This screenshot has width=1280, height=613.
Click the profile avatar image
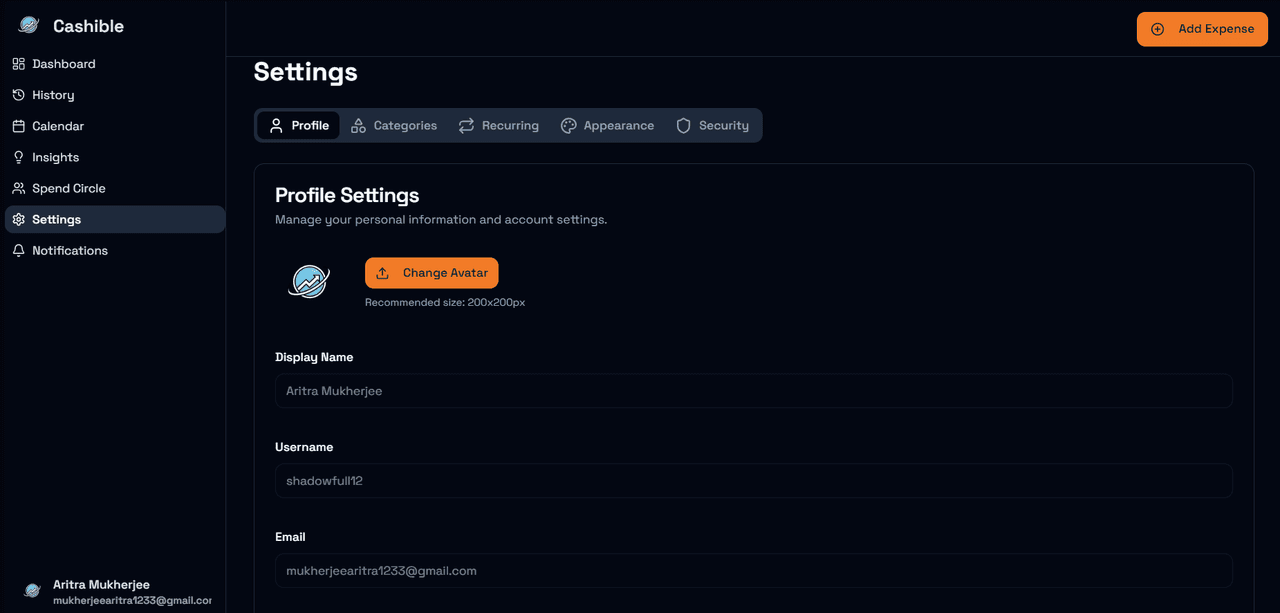pos(309,281)
